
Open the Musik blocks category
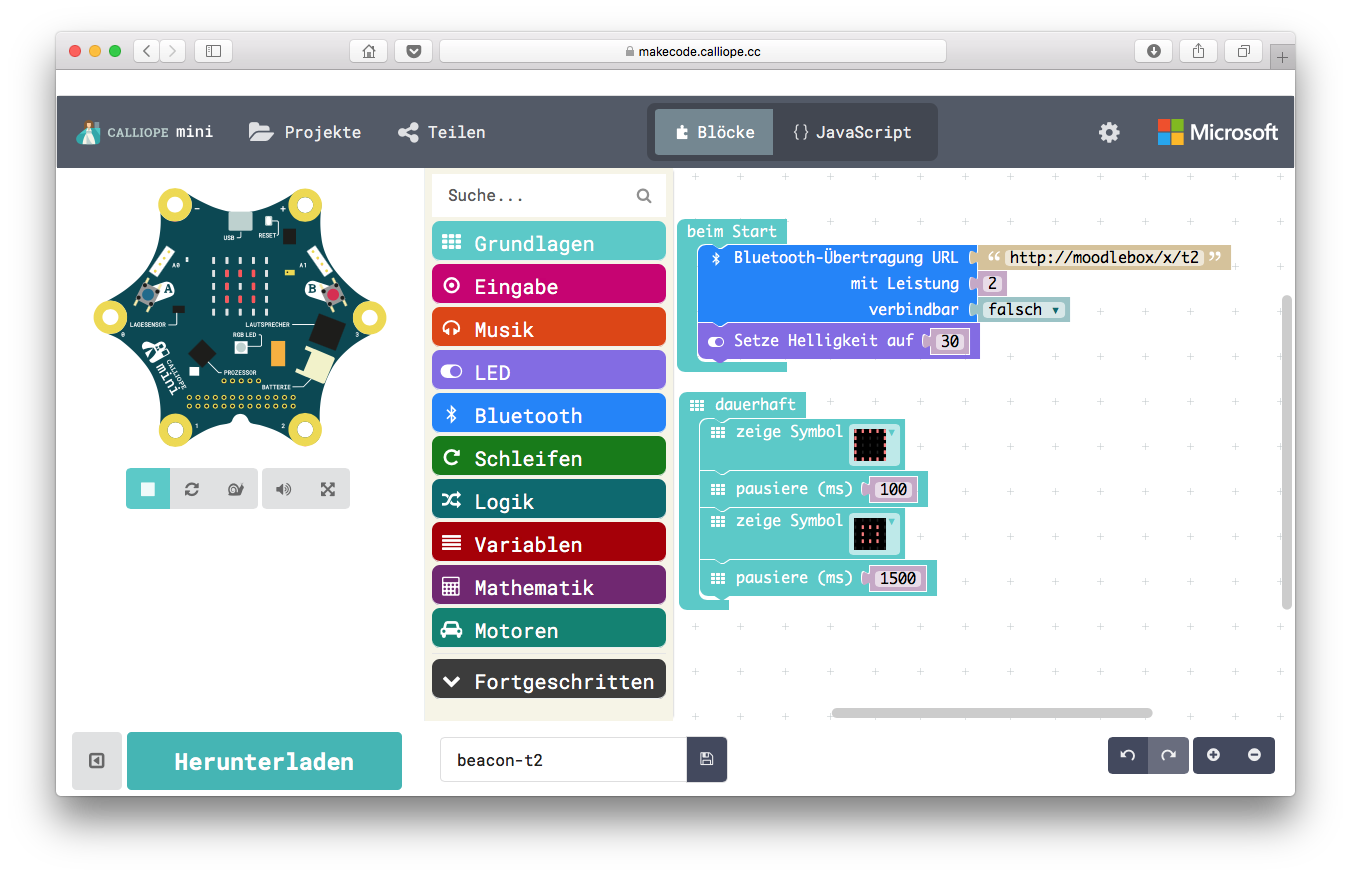pyautogui.click(x=548, y=326)
